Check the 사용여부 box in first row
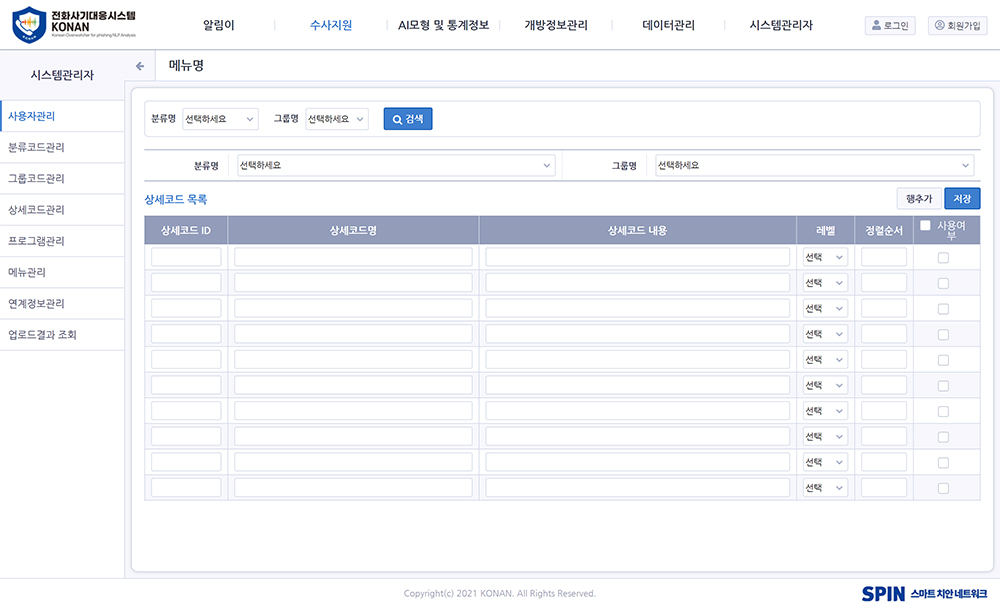 943,258
